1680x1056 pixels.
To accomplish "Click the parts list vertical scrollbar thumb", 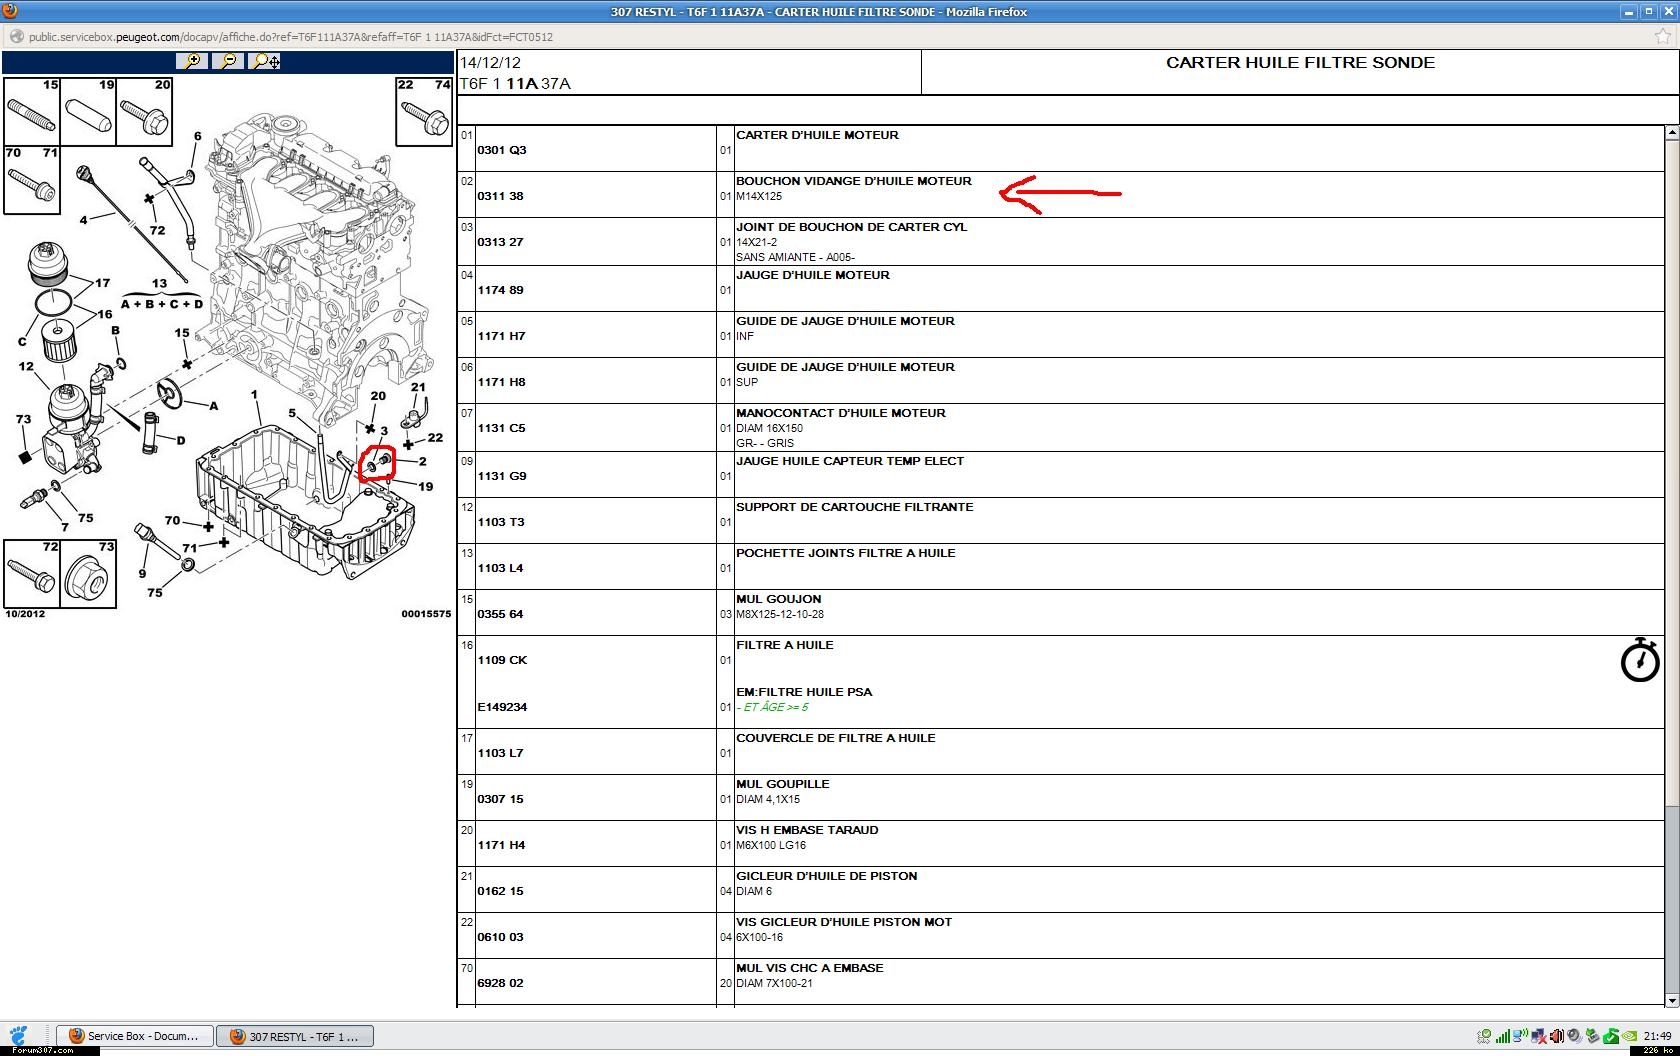I will click(x=1671, y=472).
